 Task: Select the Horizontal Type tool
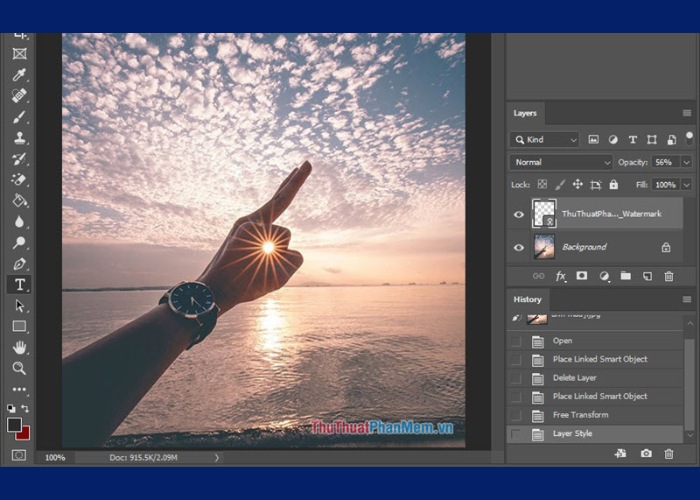(19, 285)
